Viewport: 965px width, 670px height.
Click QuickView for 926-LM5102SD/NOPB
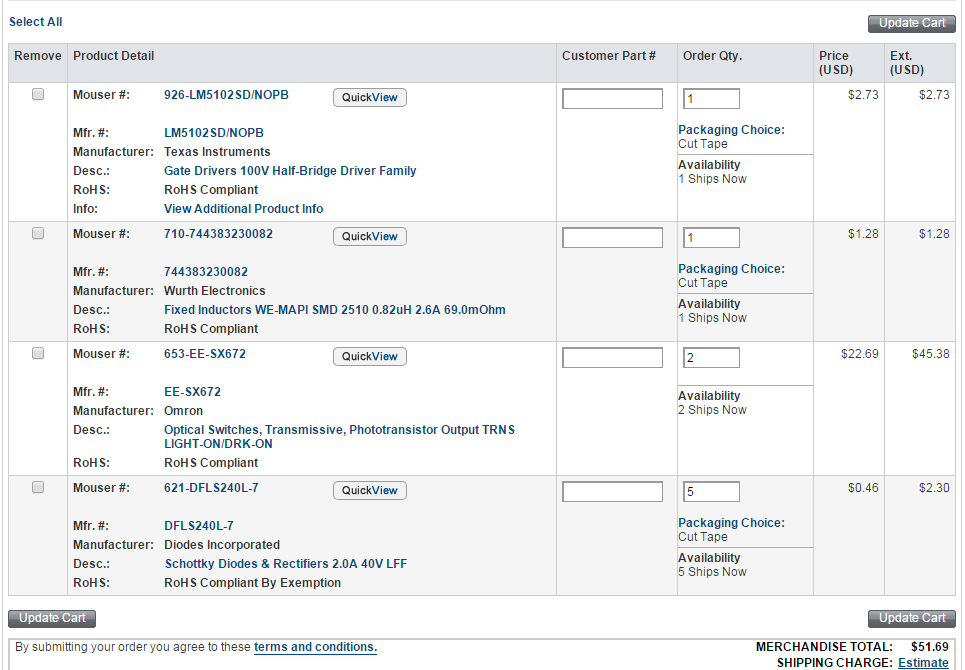tap(370, 97)
